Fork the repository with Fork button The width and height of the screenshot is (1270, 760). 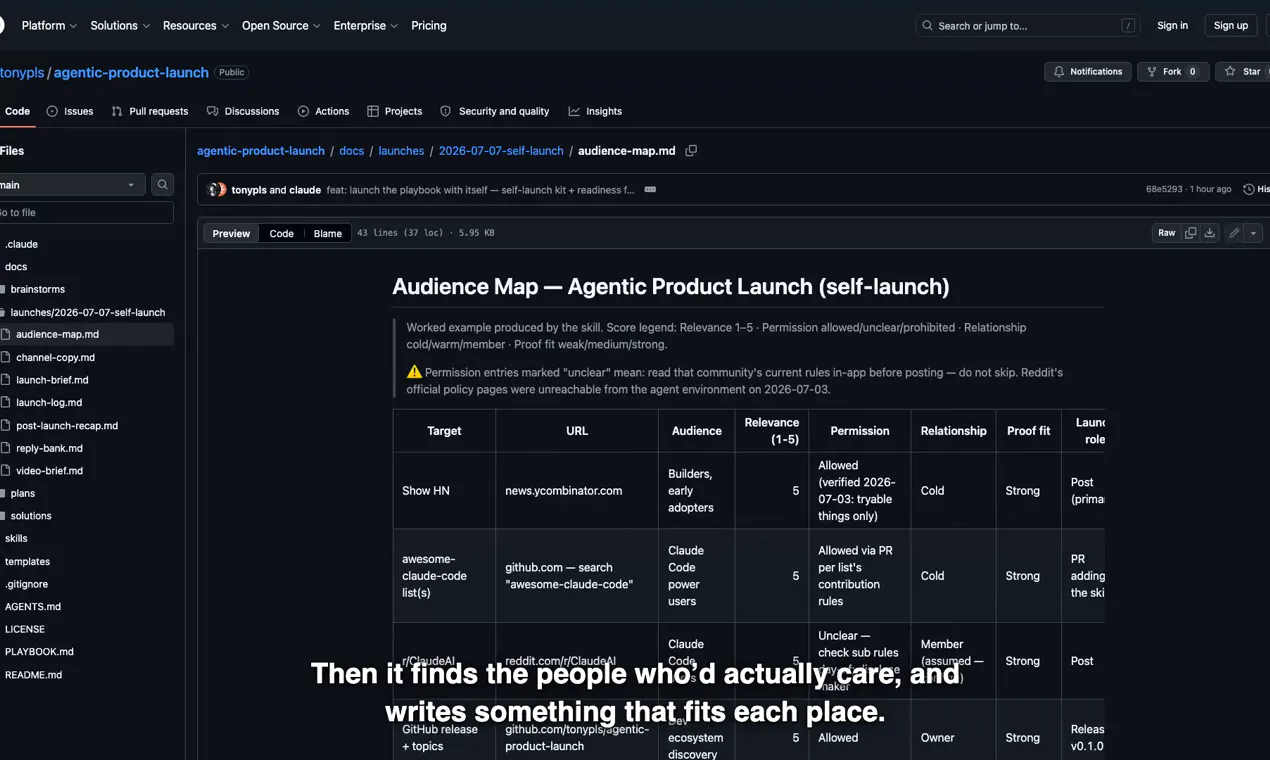[x=1173, y=72]
